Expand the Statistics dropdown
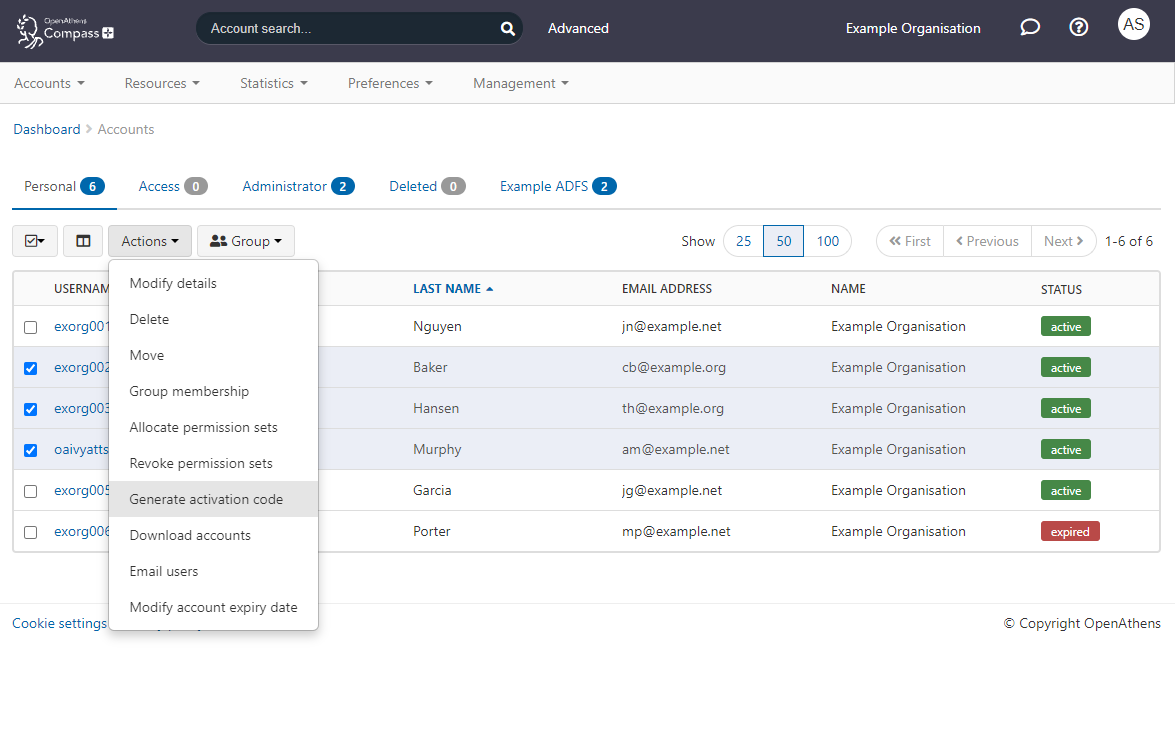1175x744 pixels. pos(273,83)
